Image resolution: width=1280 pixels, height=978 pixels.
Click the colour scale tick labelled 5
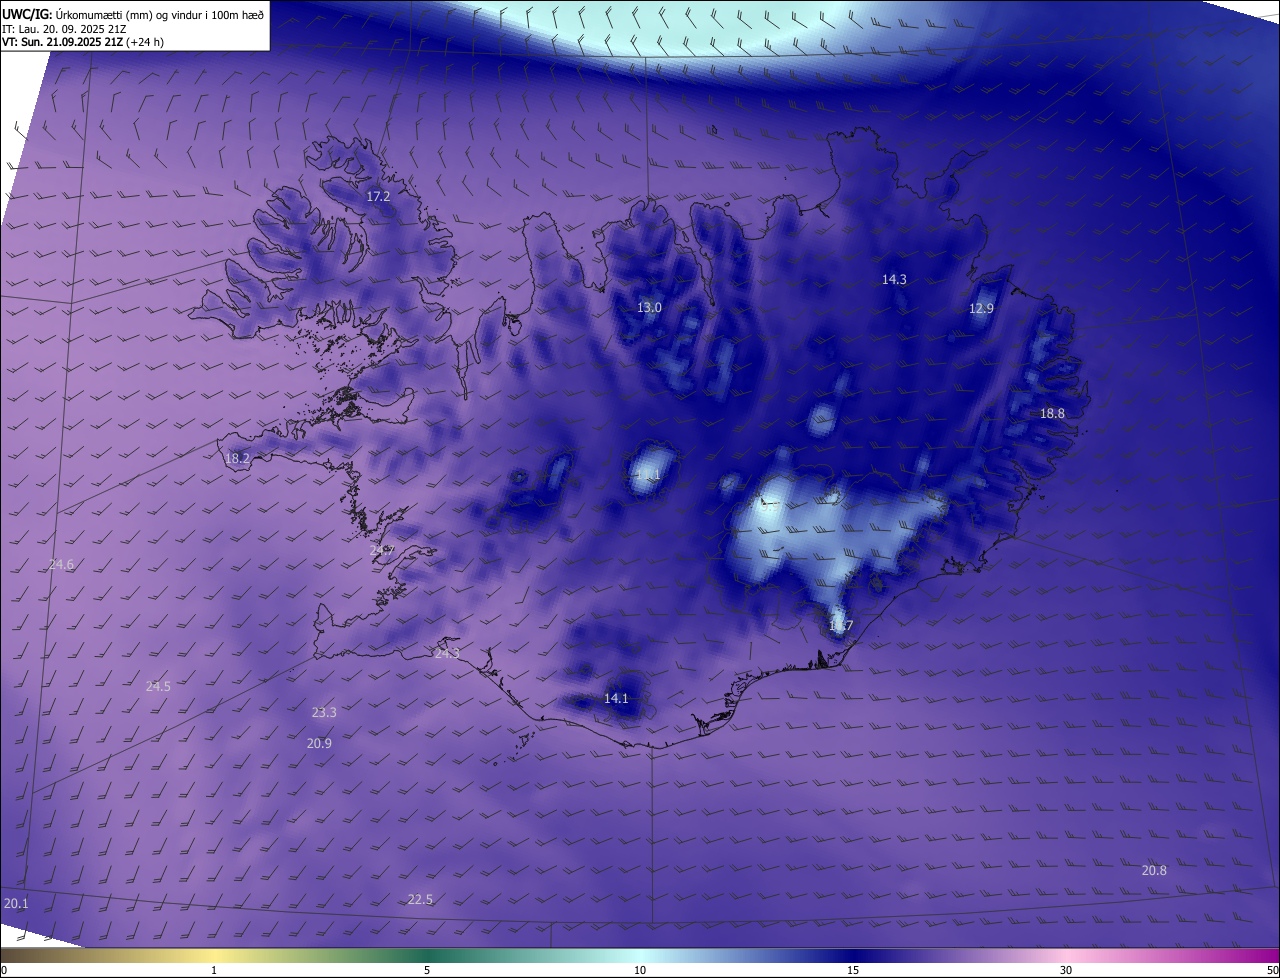click(x=427, y=970)
